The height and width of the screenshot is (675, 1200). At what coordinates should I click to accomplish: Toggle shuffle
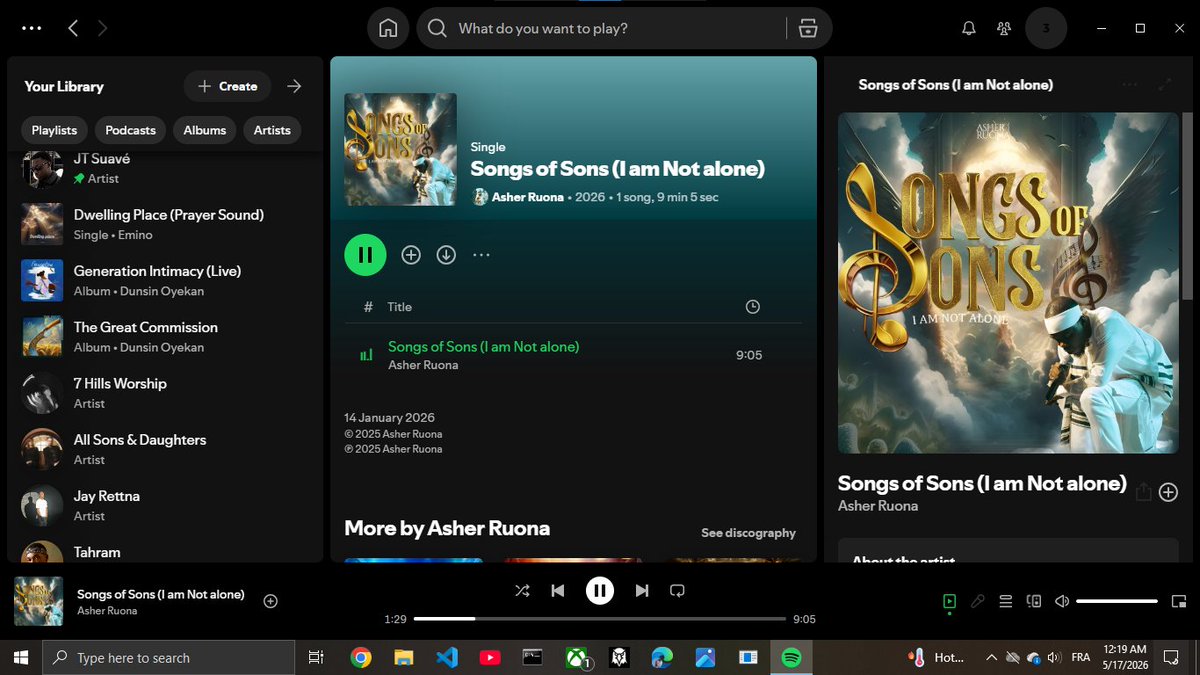(x=522, y=590)
